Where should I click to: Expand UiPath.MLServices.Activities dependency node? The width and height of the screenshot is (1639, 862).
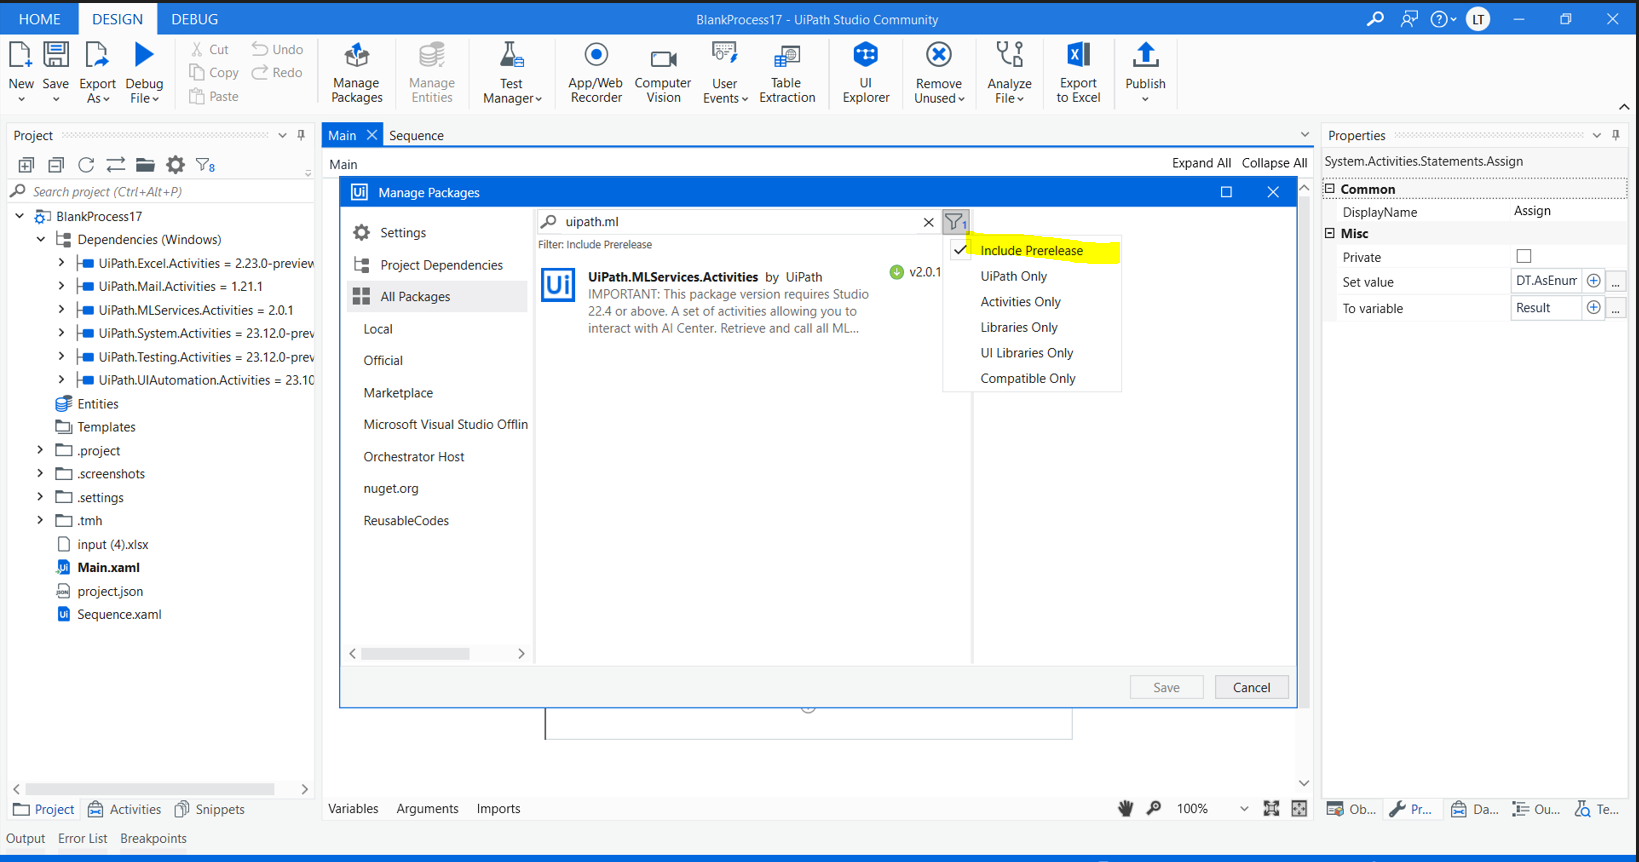click(62, 310)
